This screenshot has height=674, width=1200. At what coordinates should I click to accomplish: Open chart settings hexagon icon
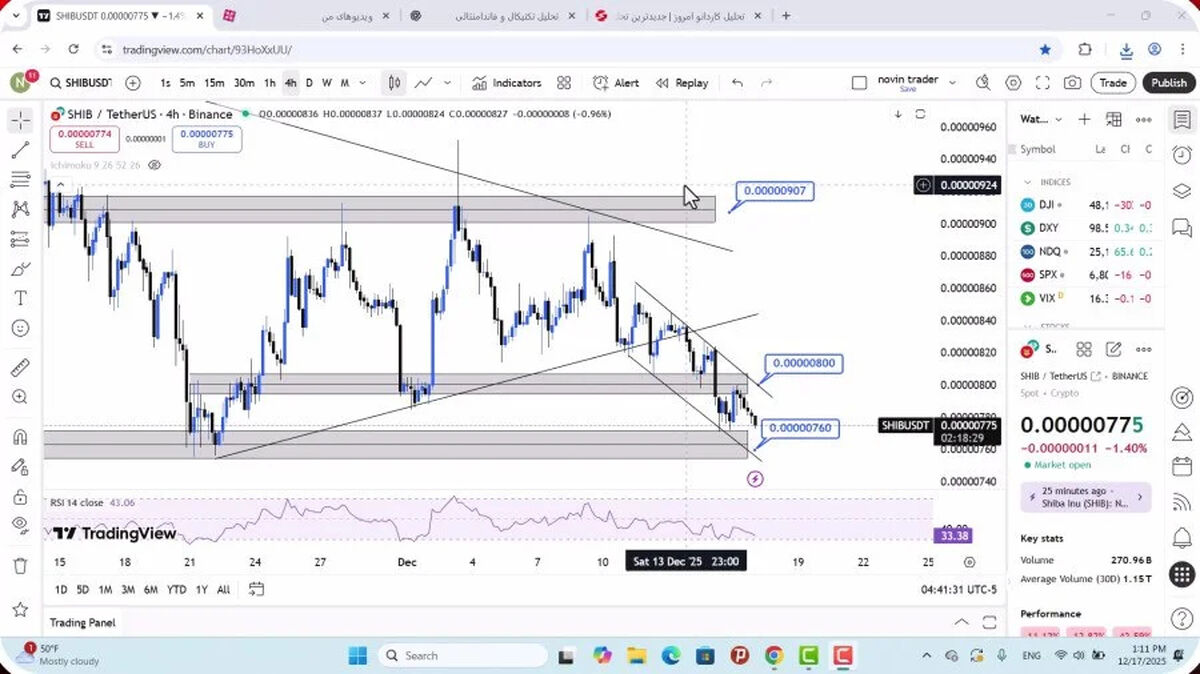pyautogui.click(x=1013, y=83)
